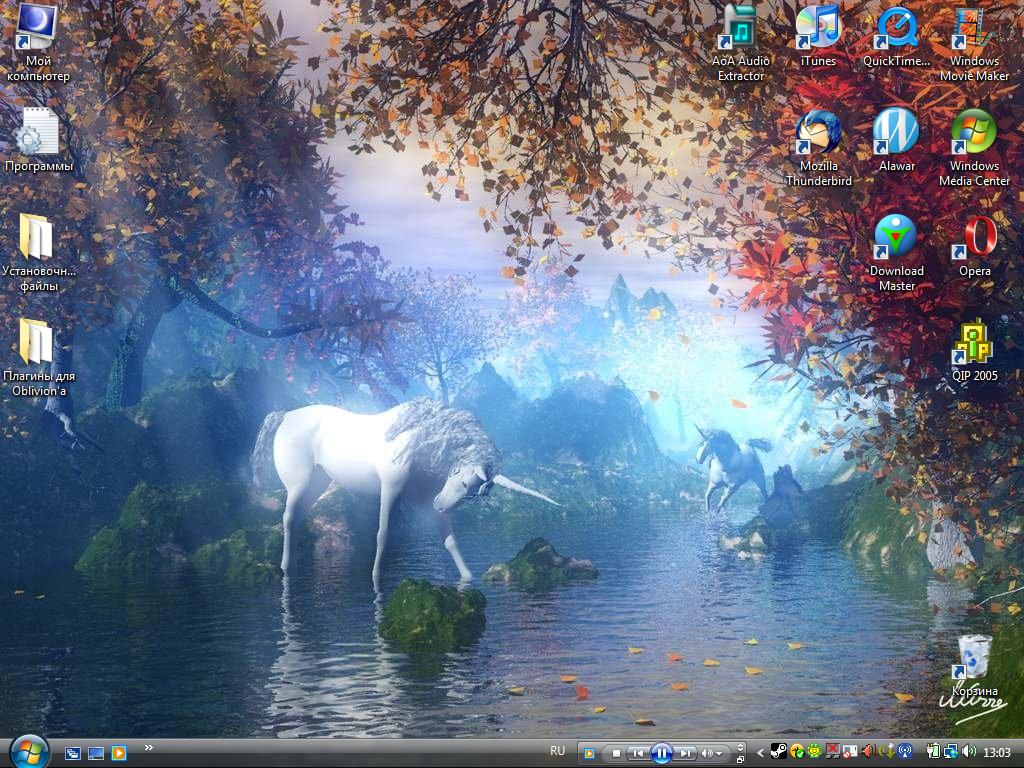Select the Opera browser shortcut
The height and width of the screenshot is (768, 1024).
tap(974, 246)
